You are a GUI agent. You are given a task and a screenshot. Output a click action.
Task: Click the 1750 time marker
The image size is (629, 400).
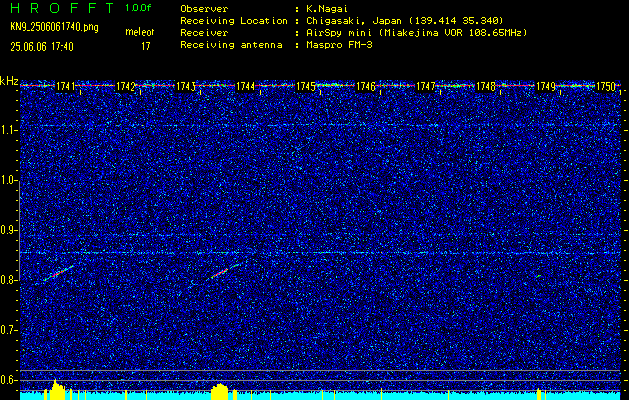(x=606, y=86)
